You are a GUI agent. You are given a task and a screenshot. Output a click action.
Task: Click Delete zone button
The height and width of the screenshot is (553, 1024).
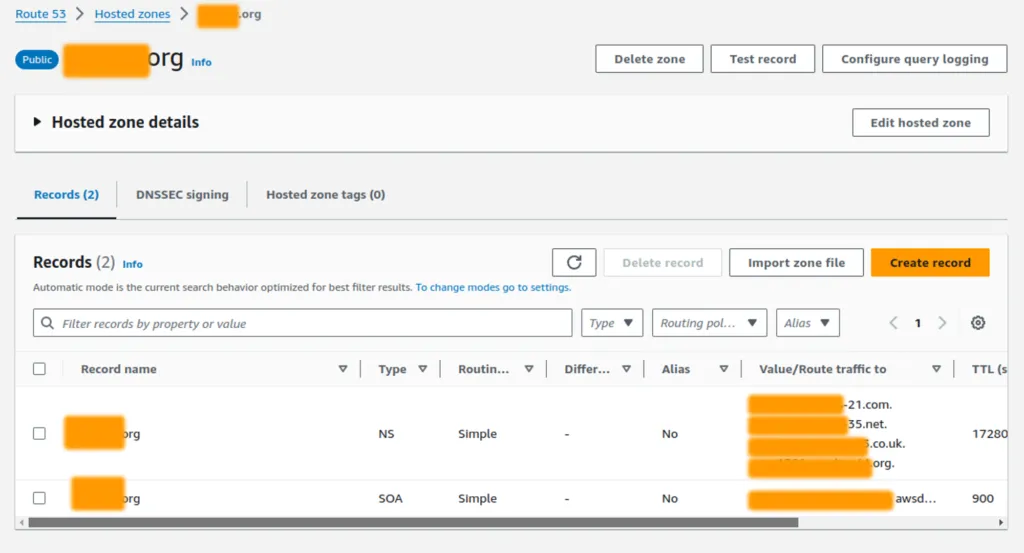click(649, 59)
